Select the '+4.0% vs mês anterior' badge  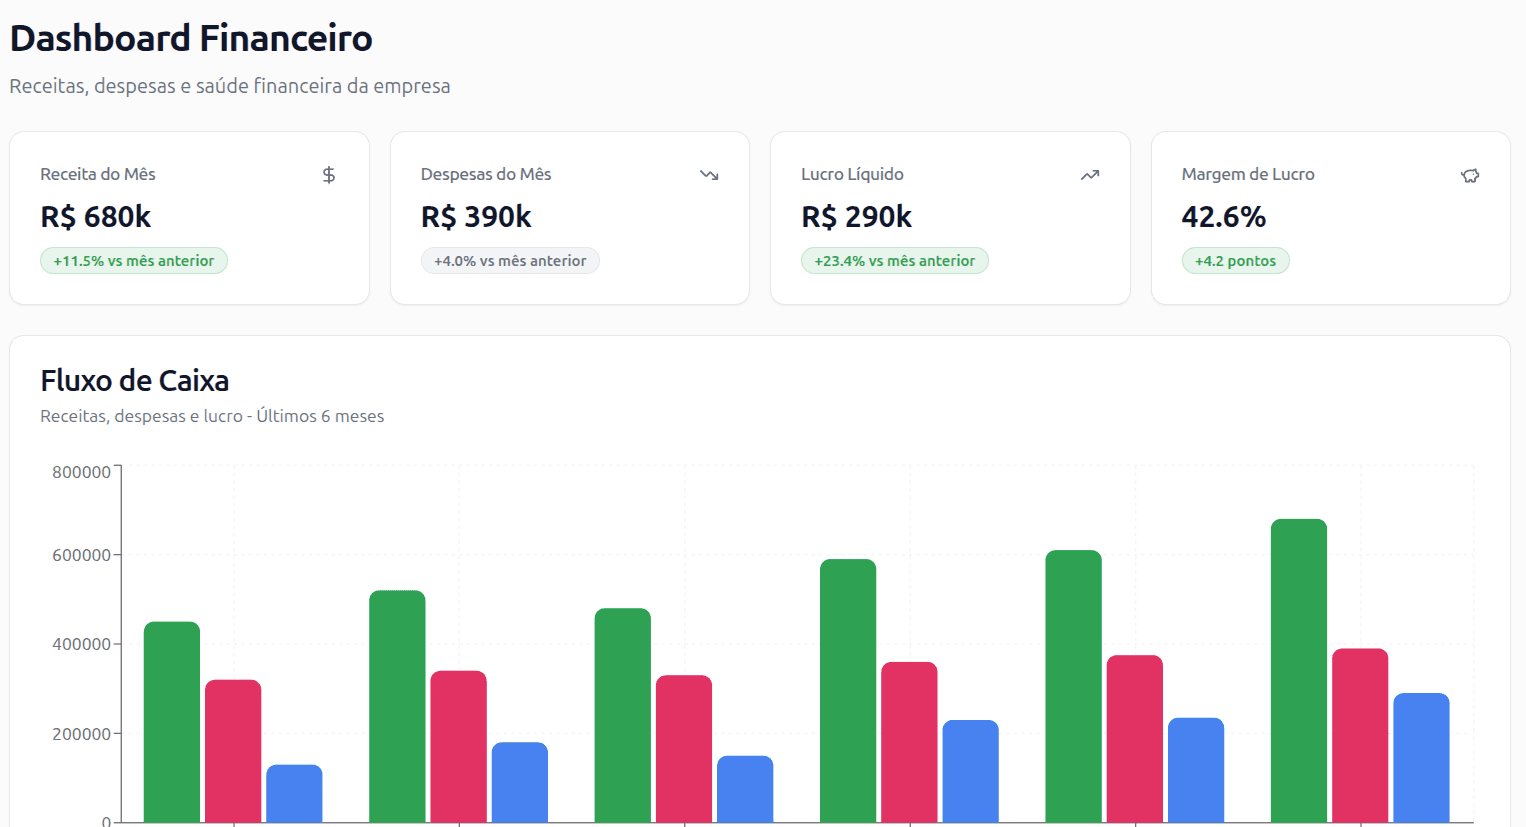[x=510, y=260]
